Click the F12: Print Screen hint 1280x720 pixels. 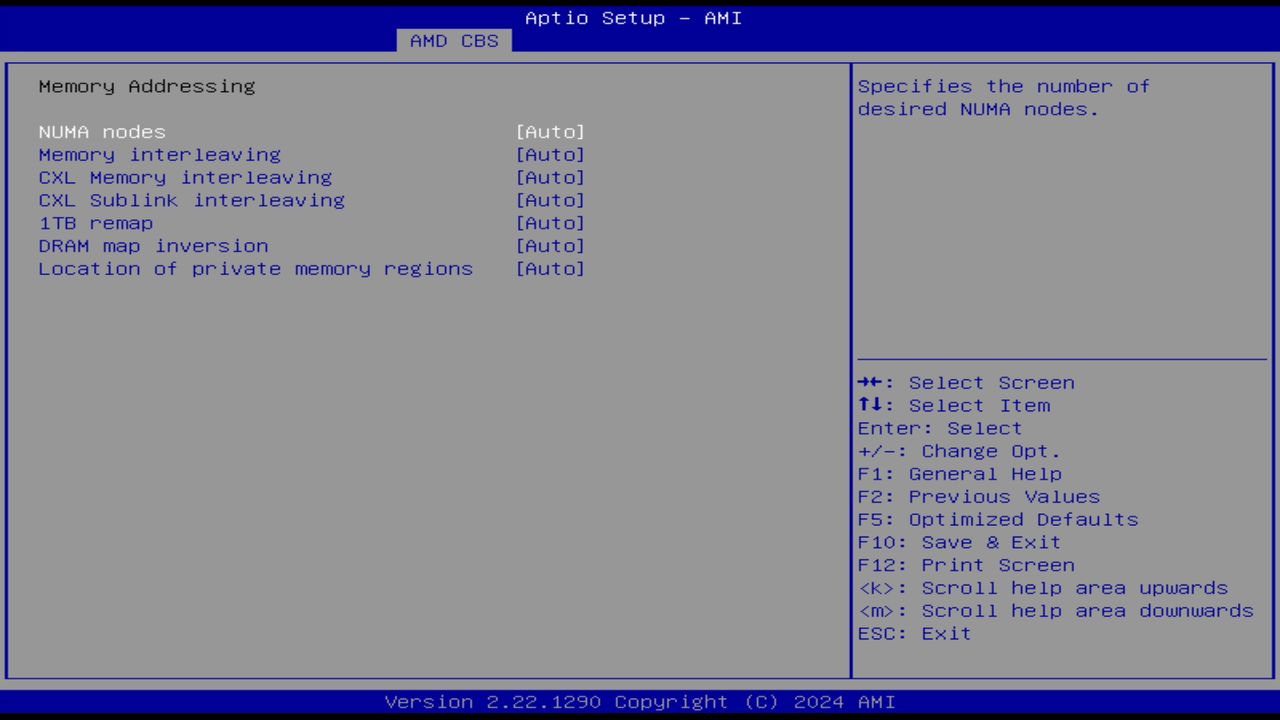click(x=966, y=566)
